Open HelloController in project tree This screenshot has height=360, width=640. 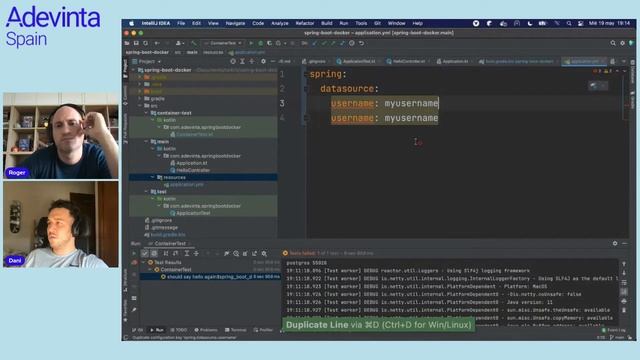190,170
